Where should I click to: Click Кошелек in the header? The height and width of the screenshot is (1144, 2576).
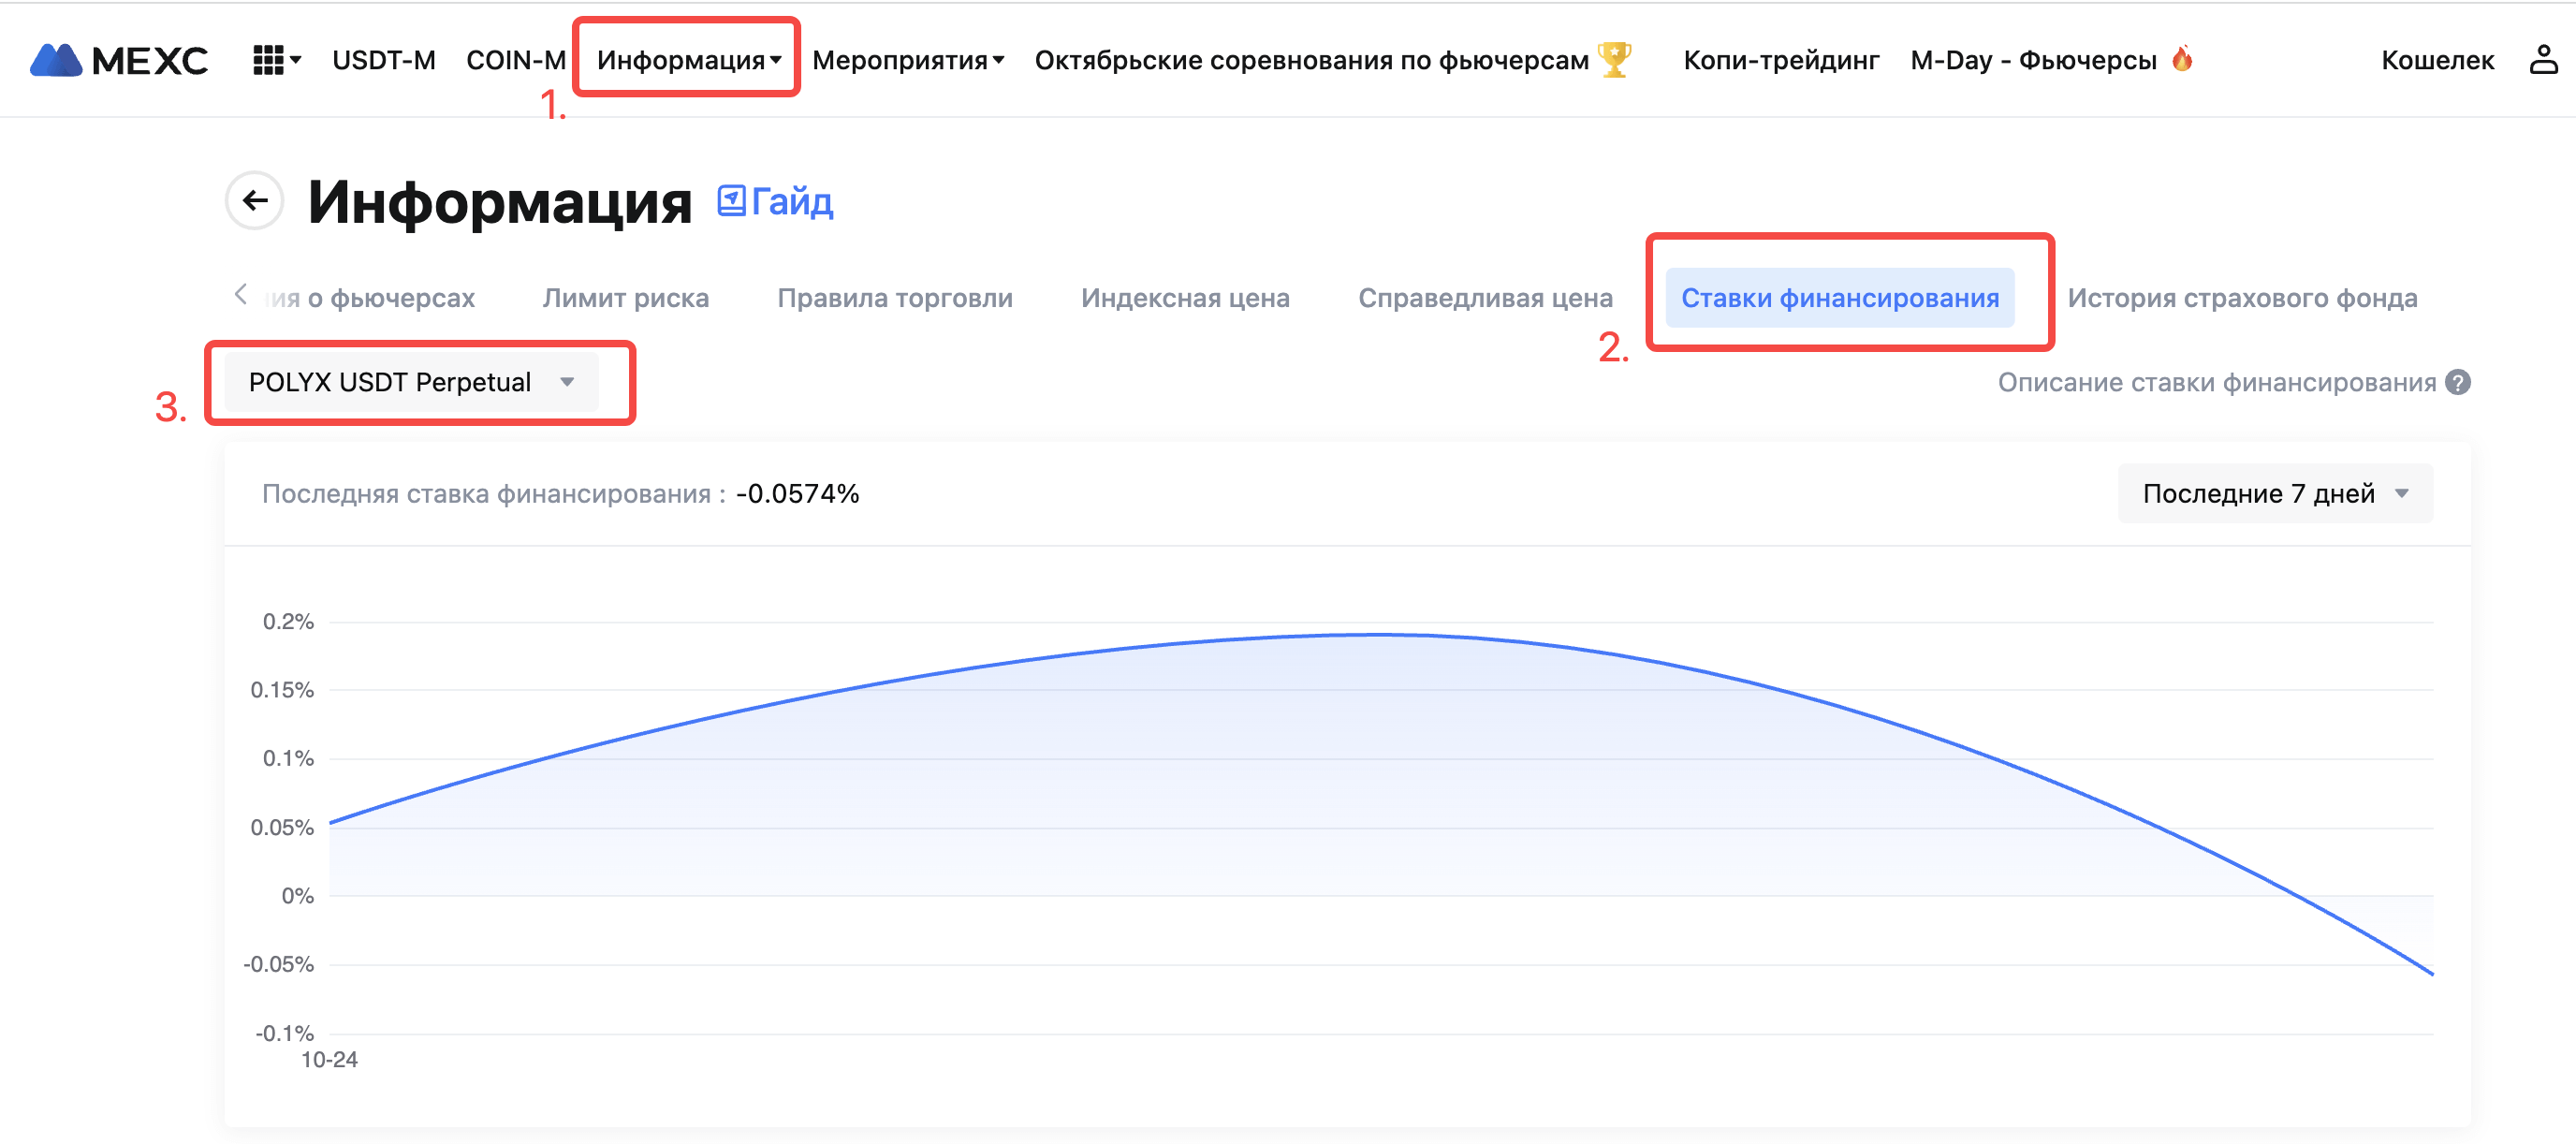tap(2437, 60)
